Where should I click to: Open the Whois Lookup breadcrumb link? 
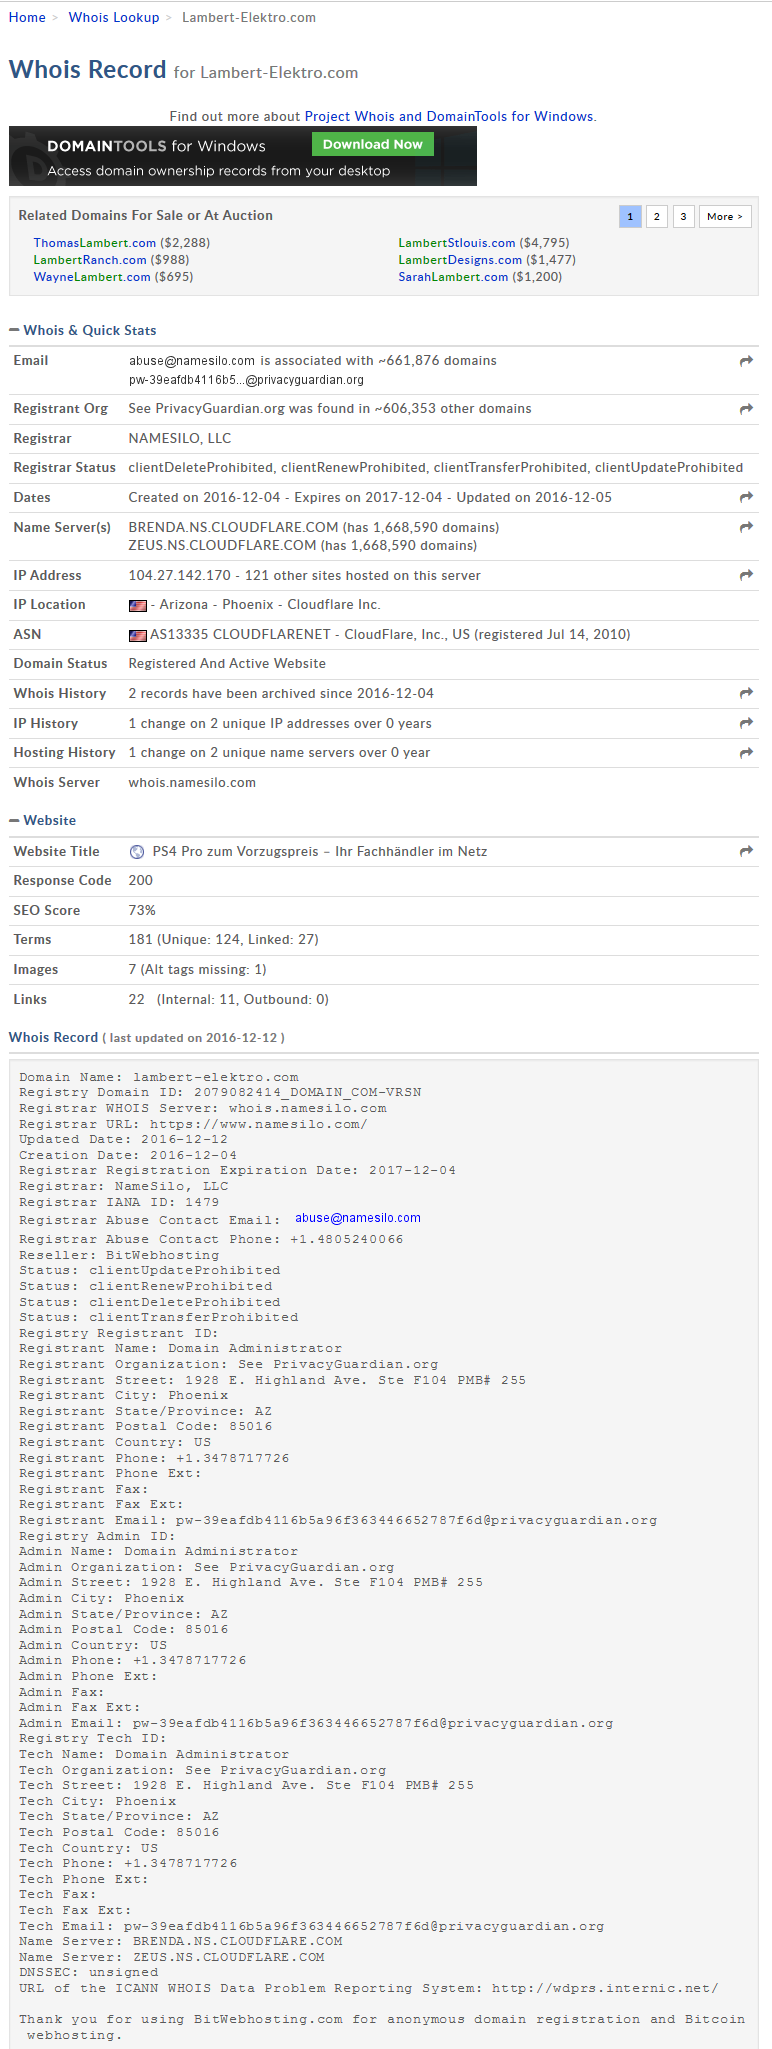click(114, 18)
